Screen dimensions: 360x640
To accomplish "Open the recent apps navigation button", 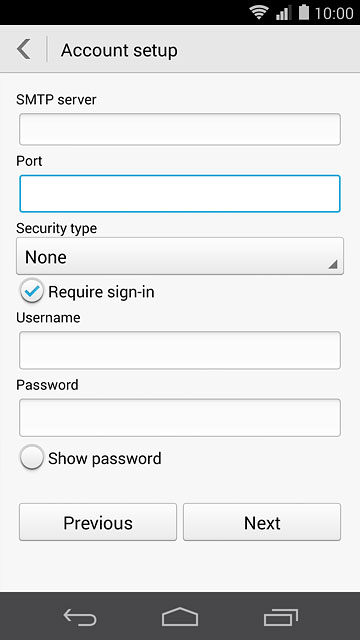I will pyautogui.click(x=280, y=617).
